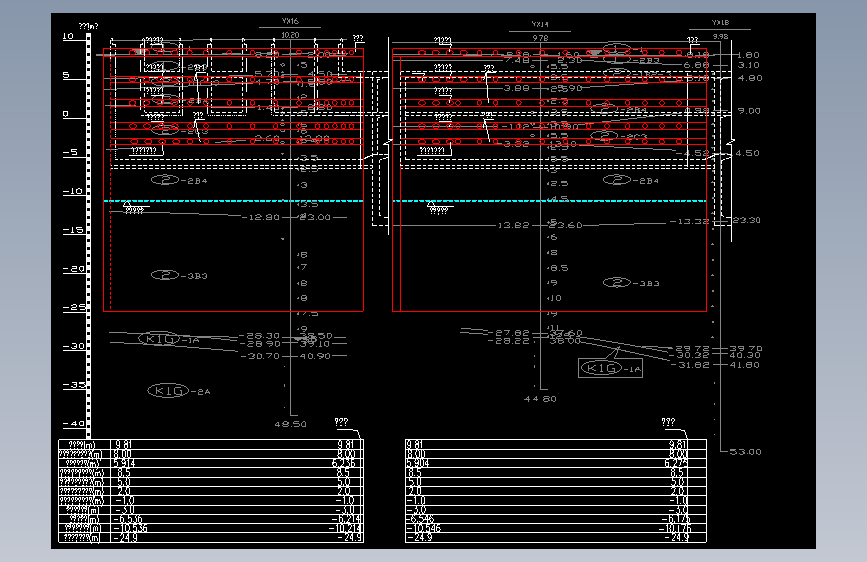Click the depth value 41.80

click(744, 365)
